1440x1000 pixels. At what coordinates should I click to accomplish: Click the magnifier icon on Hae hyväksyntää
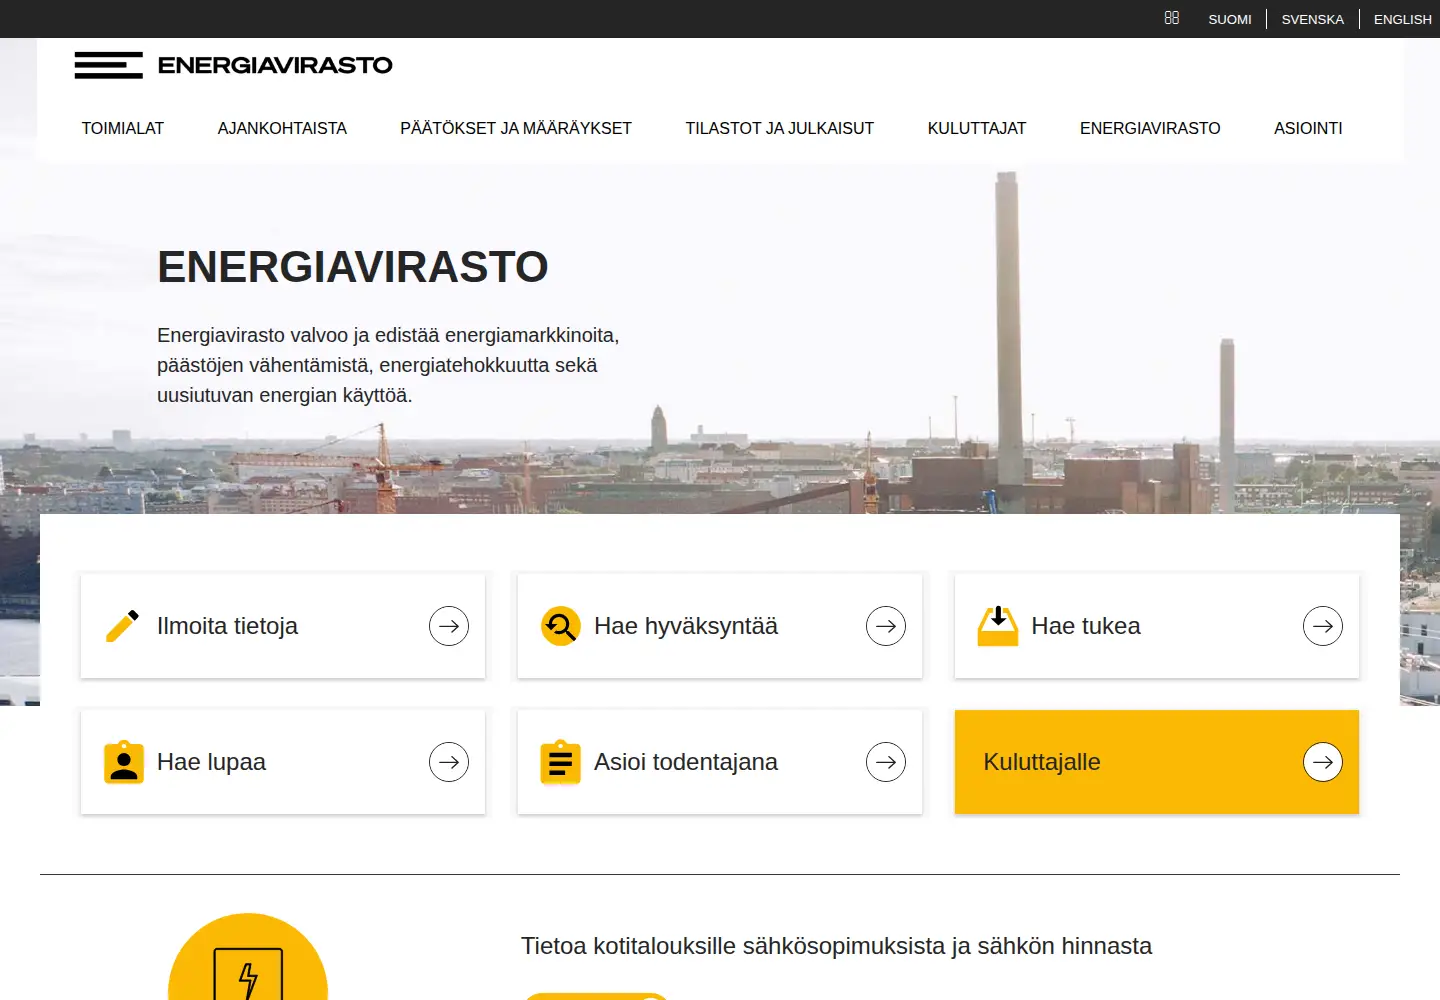click(560, 626)
